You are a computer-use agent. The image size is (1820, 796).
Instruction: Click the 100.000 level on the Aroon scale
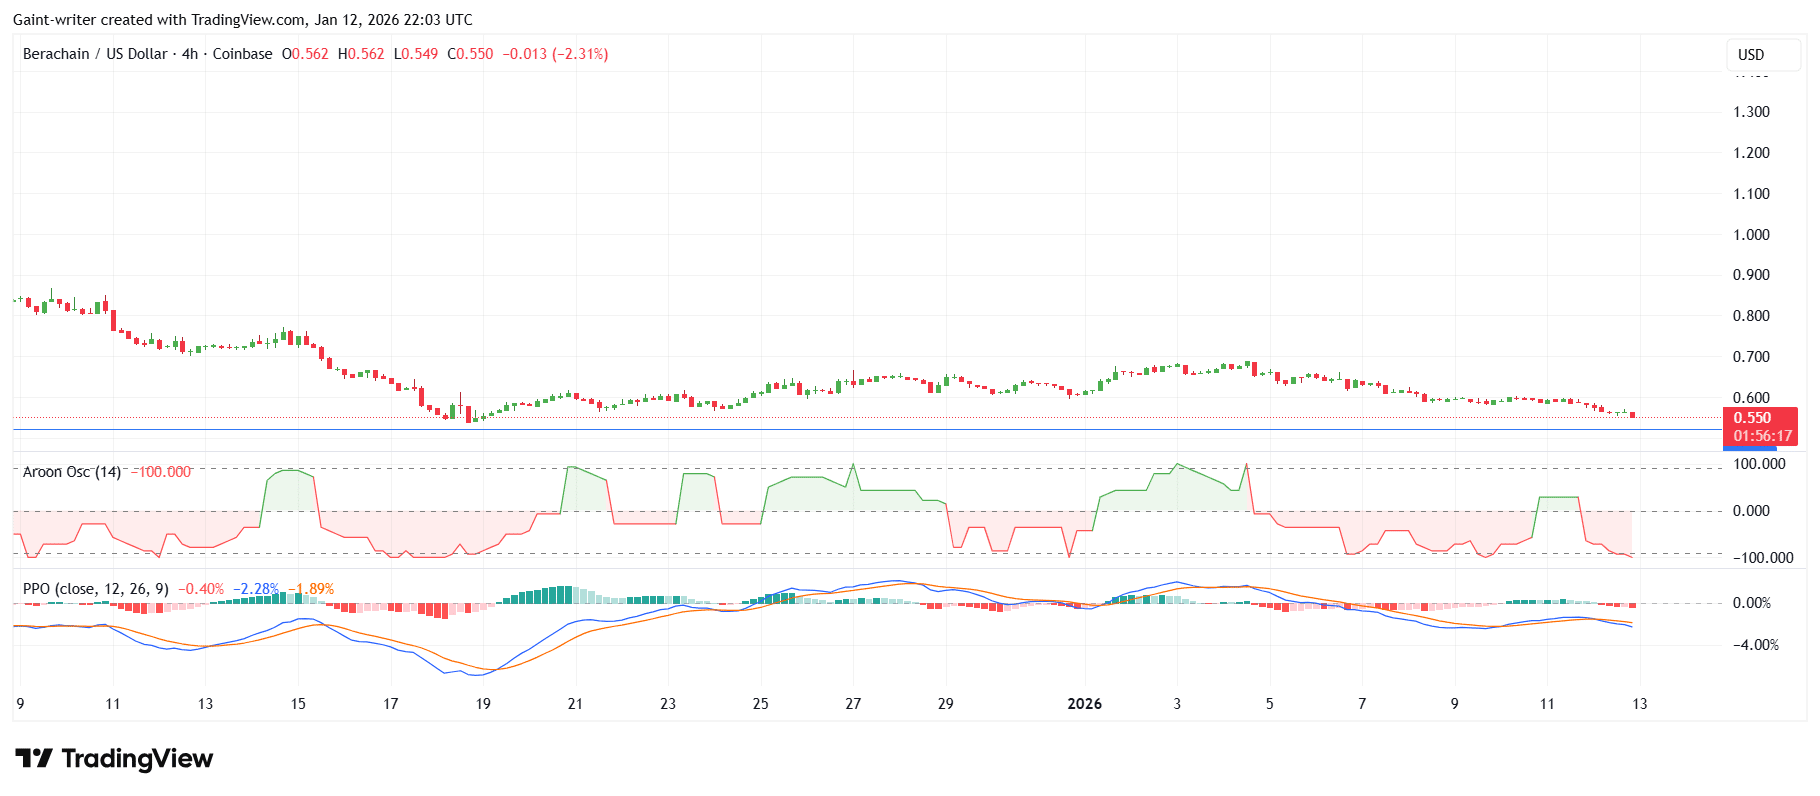point(1760,464)
